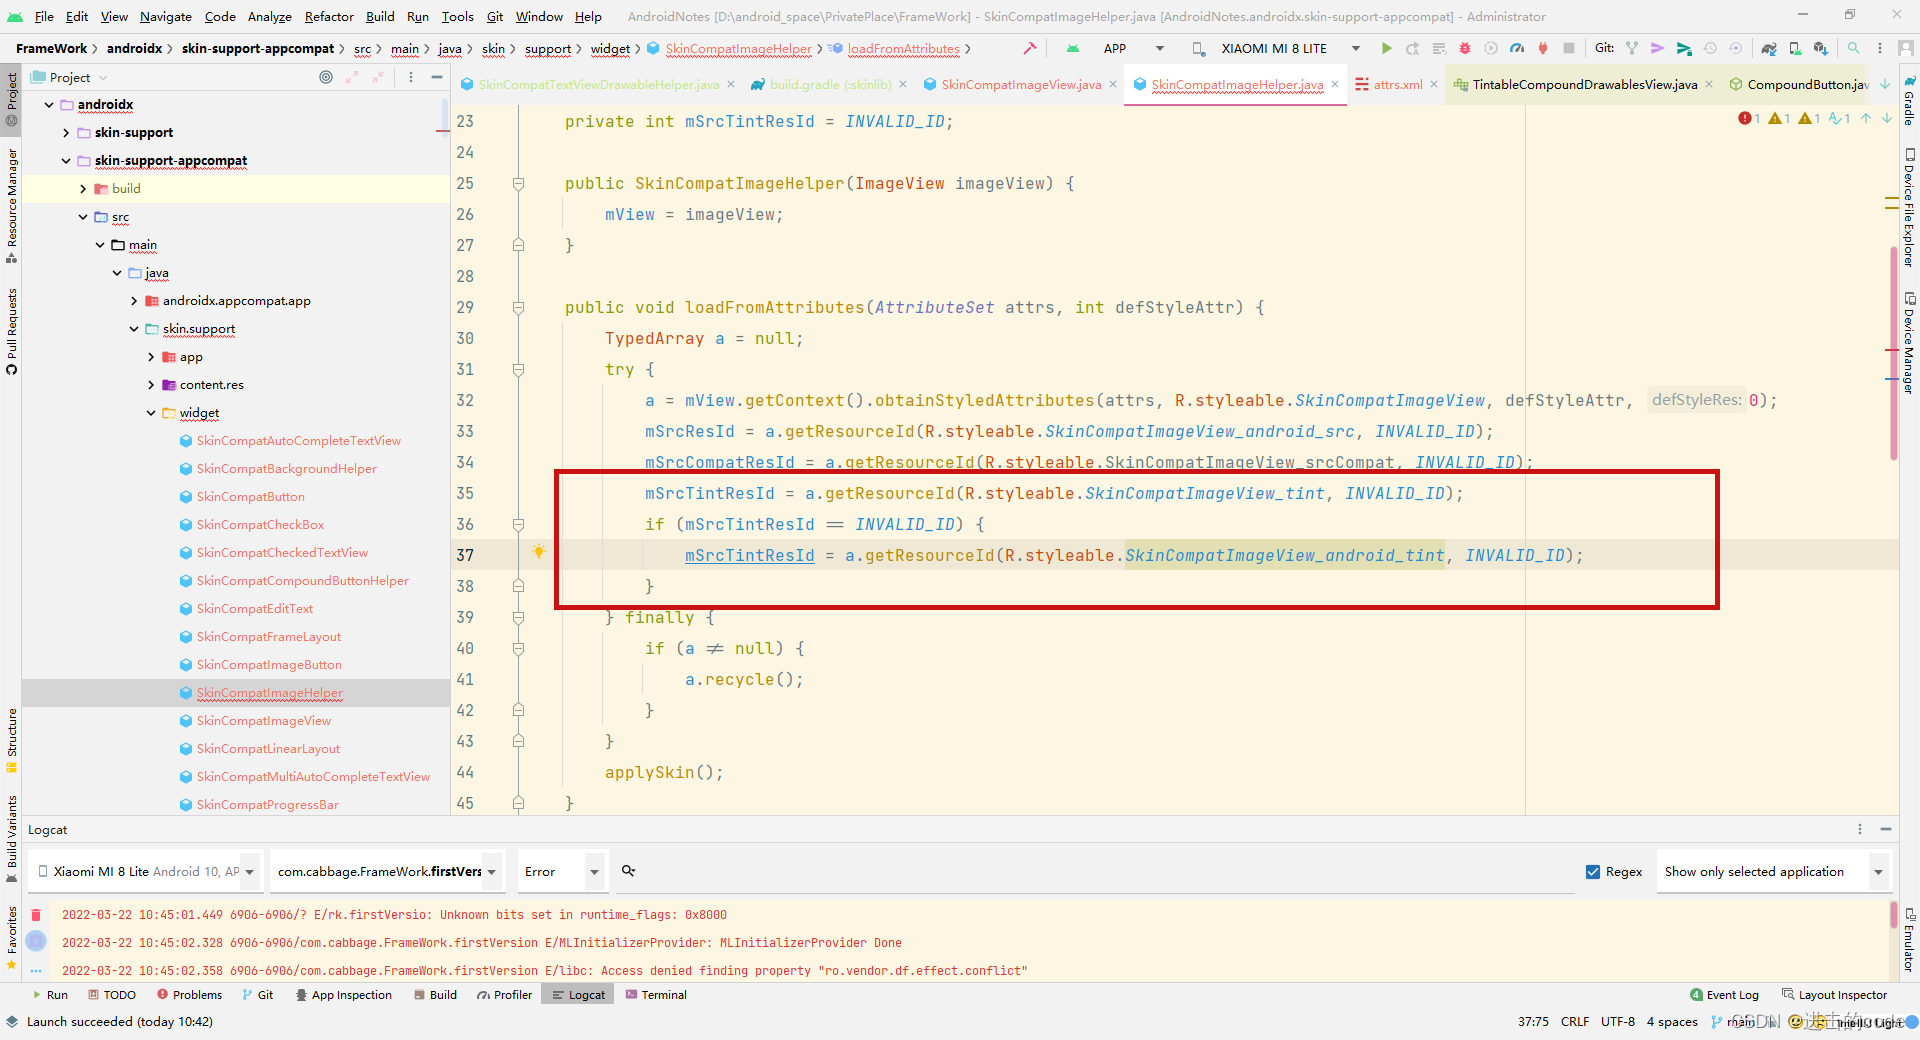This screenshot has width=1920, height=1040.
Task: Open the SDK Manager icon
Action: [1821, 48]
